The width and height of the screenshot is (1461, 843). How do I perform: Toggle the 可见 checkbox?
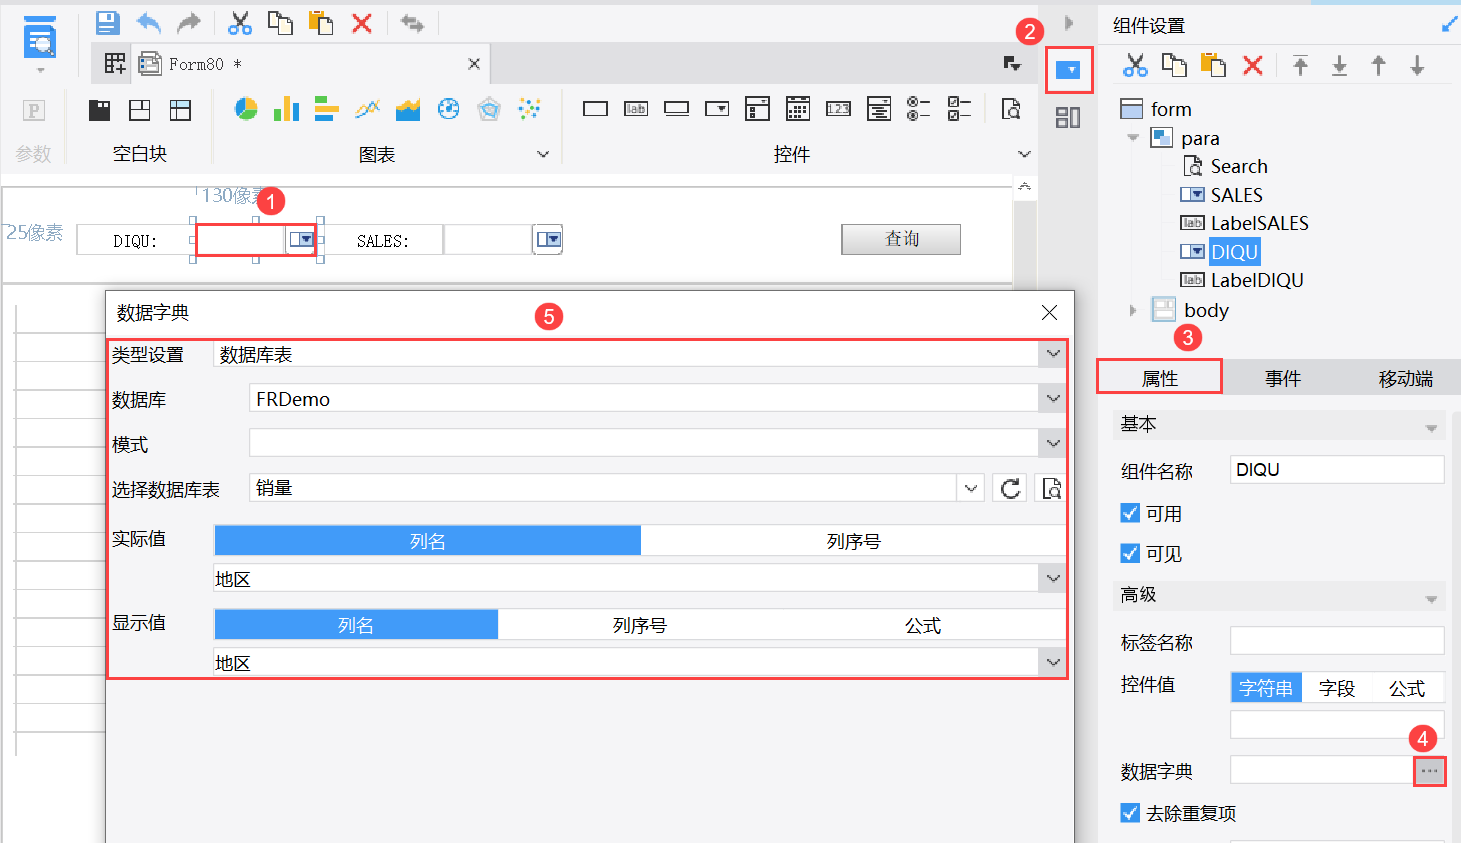tap(1130, 553)
